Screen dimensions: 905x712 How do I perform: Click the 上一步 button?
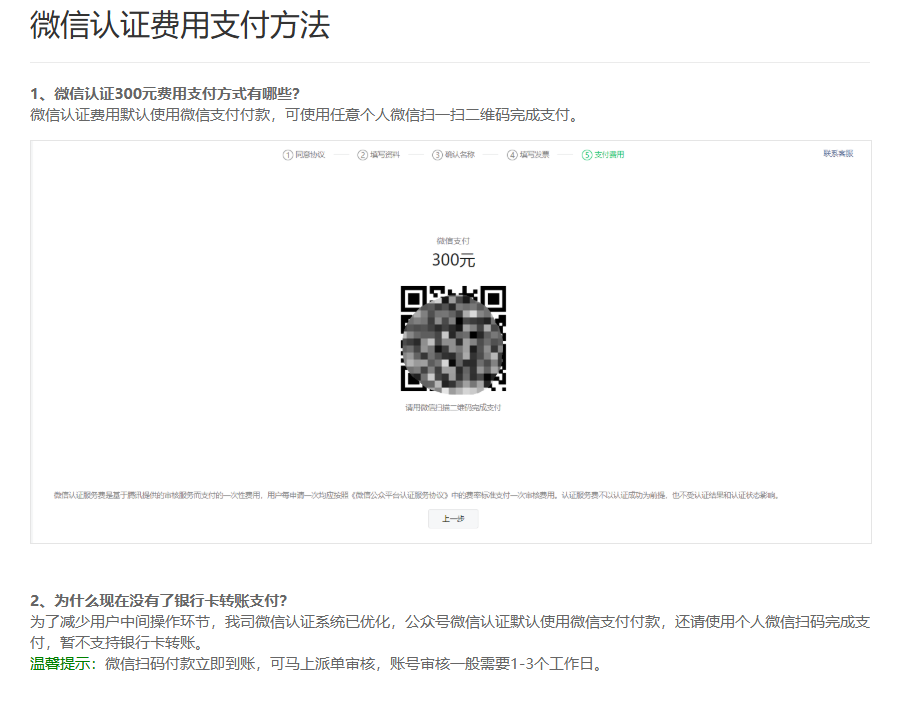pos(453,519)
